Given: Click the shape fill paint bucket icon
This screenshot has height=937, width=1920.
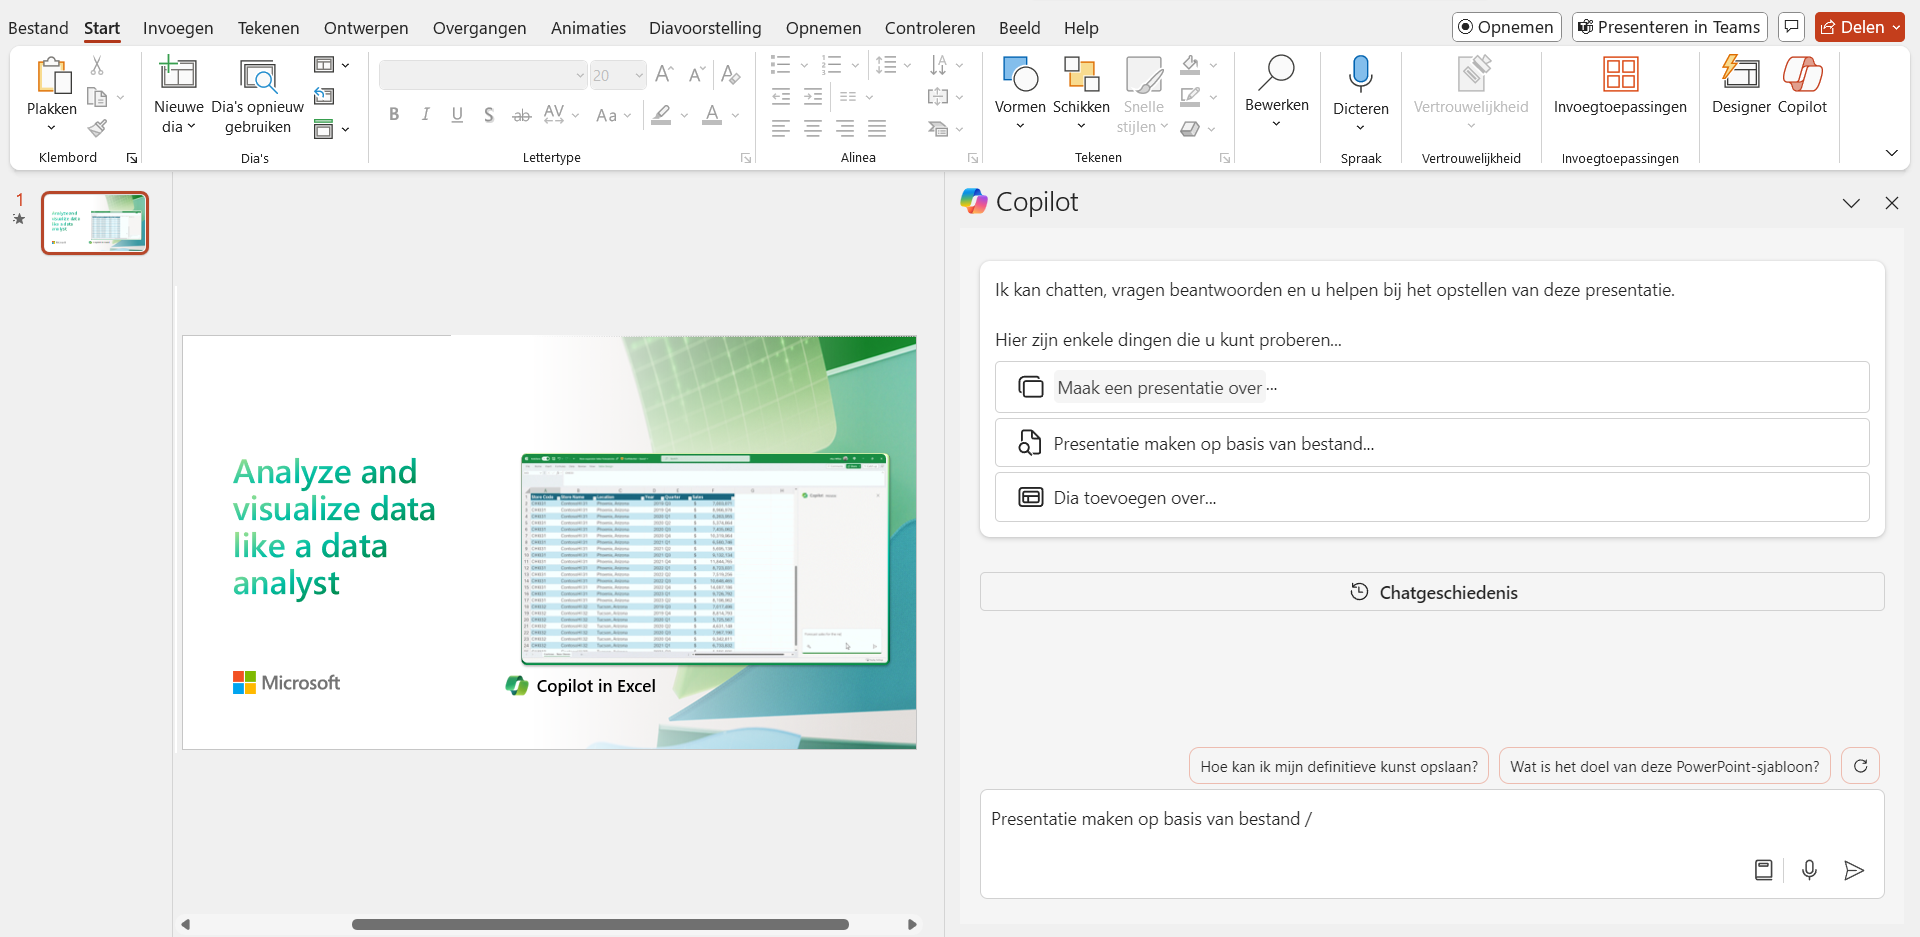Looking at the screenshot, I should click(1190, 66).
